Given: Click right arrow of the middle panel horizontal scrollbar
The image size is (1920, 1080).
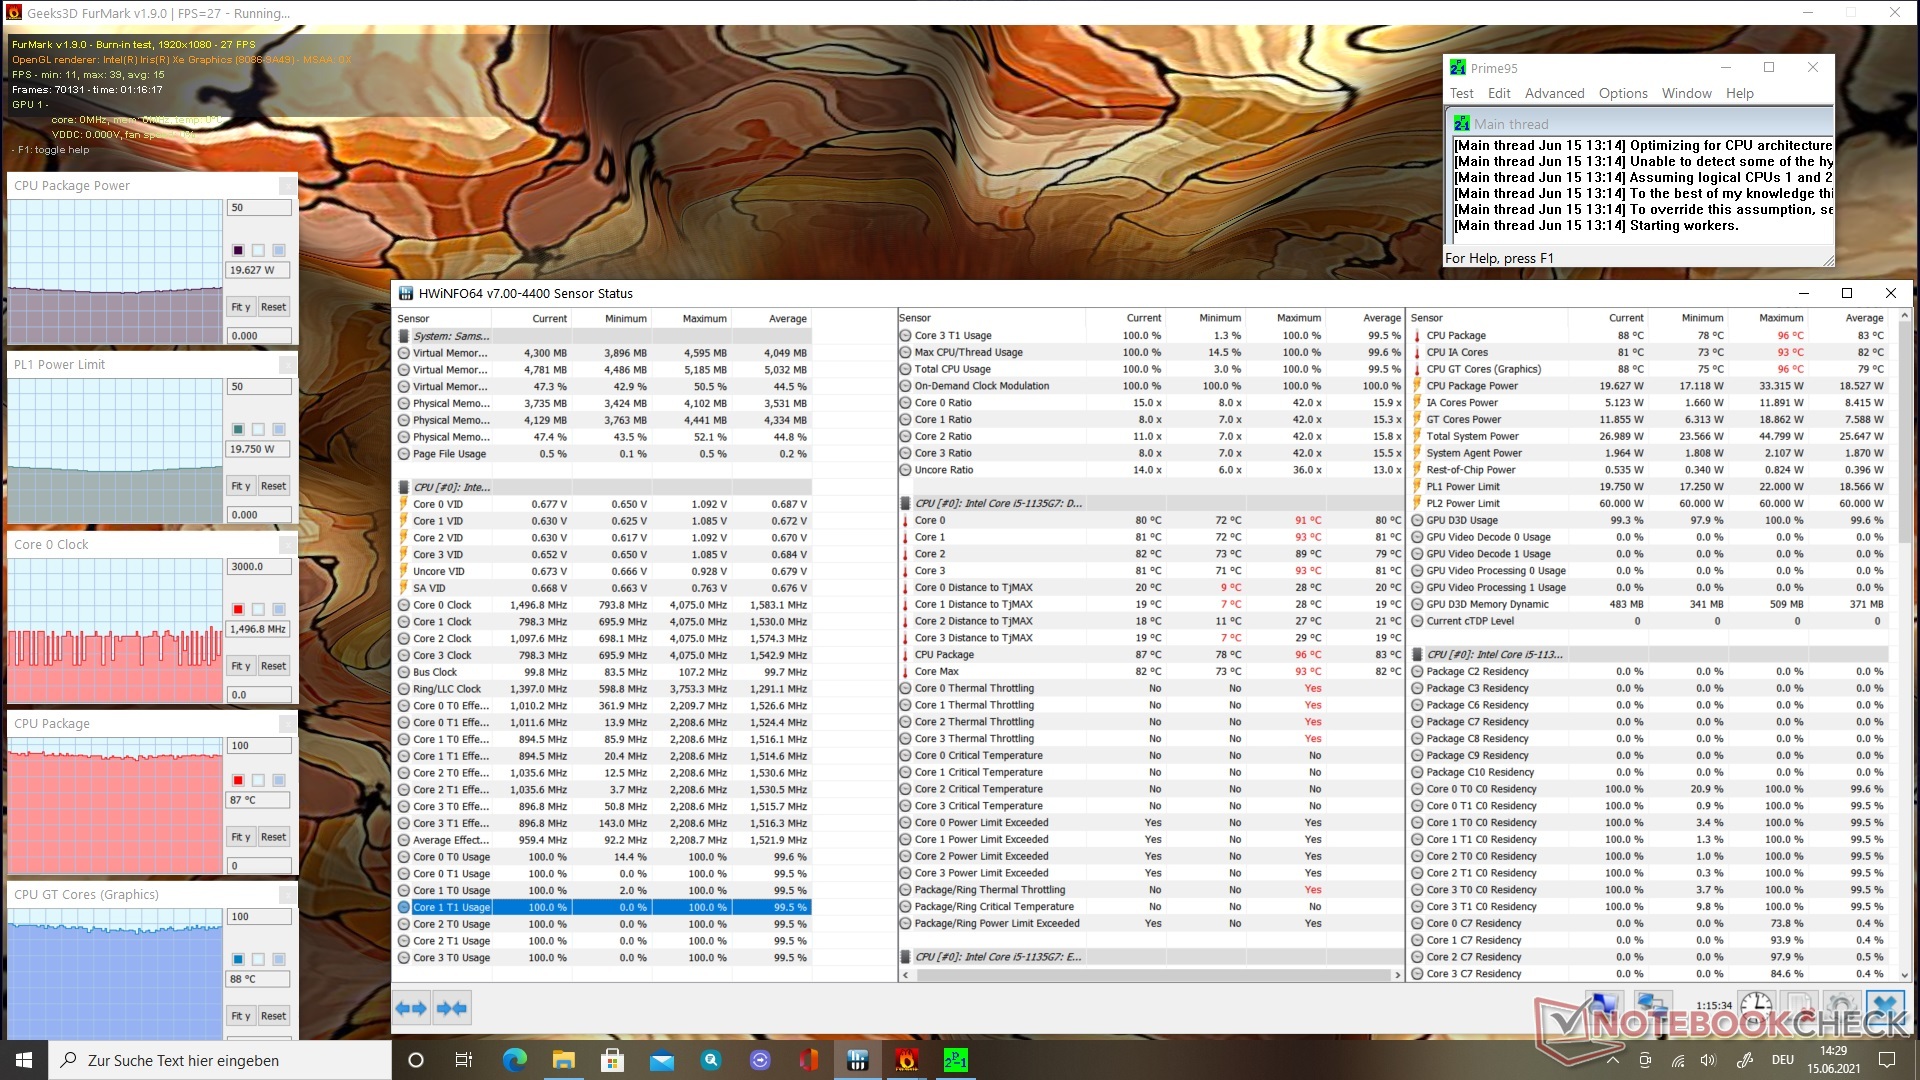Looking at the screenshot, I should click(1398, 974).
